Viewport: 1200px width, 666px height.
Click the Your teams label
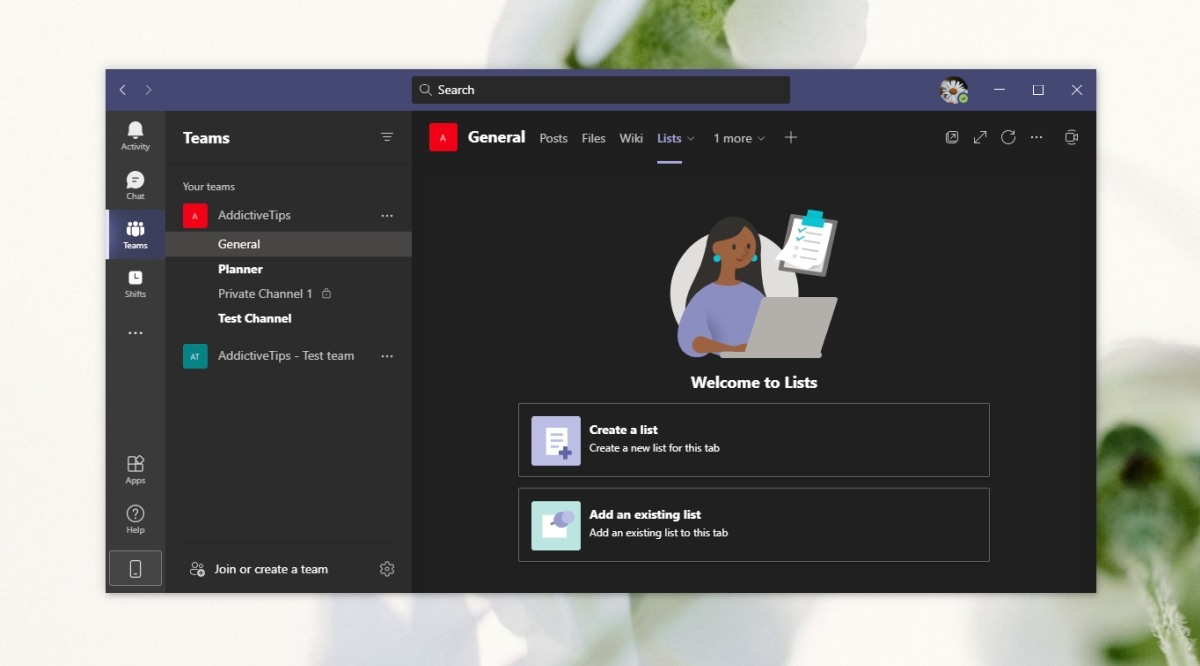(209, 187)
